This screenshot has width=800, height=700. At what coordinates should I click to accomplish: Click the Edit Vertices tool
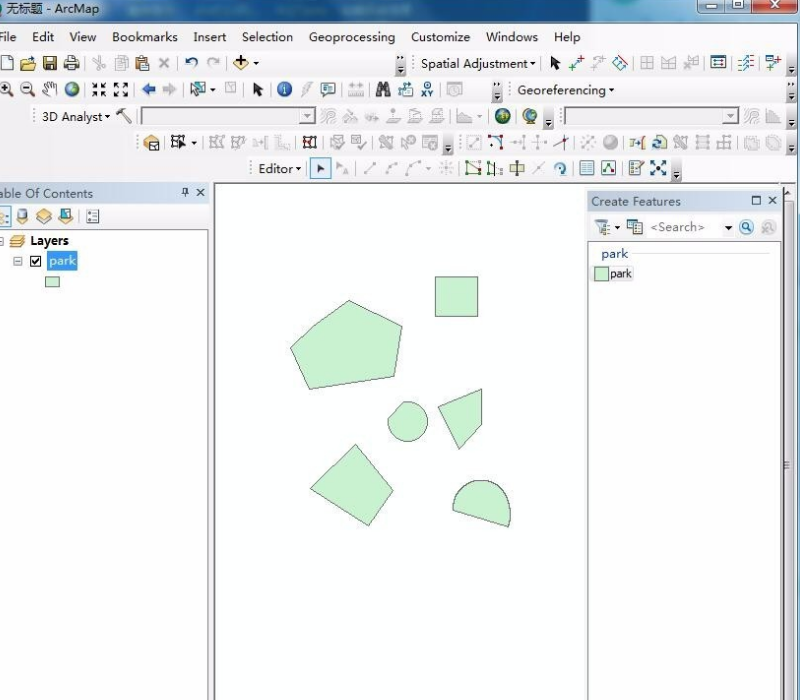click(x=473, y=168)
